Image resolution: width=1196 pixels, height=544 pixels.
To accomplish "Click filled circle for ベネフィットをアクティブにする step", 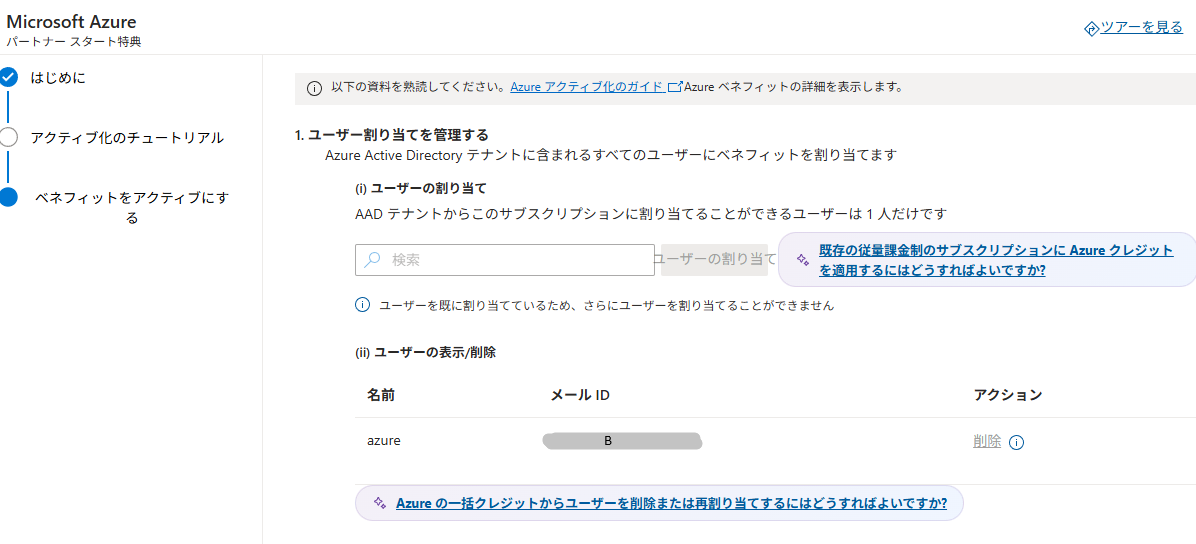I will click(8, 198).
